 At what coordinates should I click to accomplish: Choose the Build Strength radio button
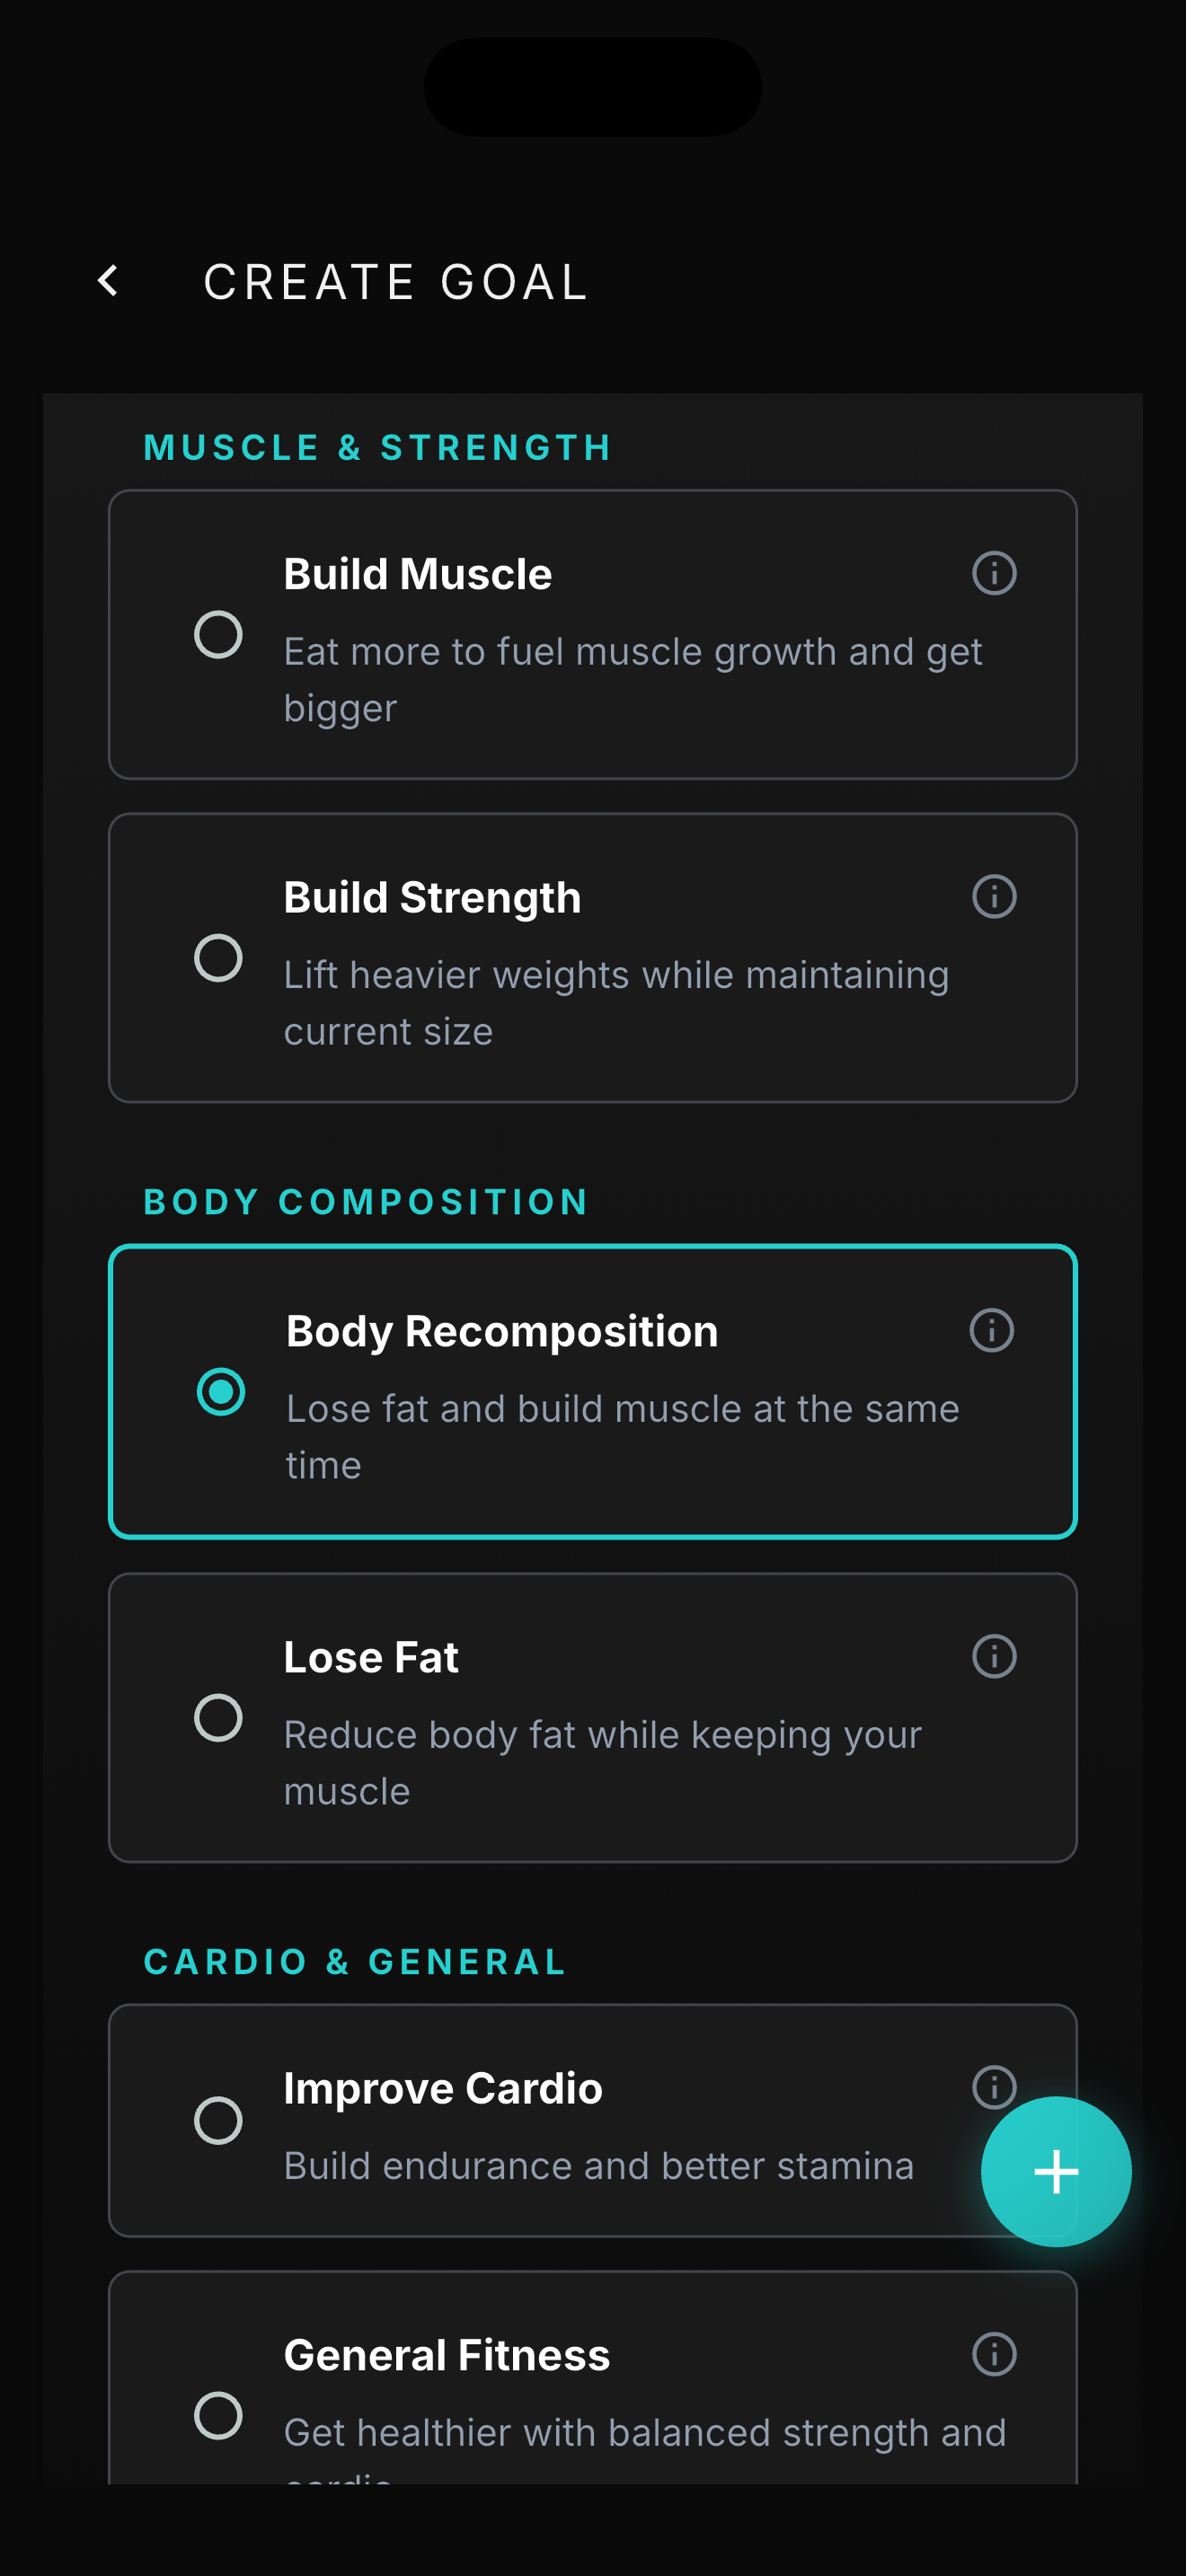pyautogui.click(x=218, y=958)
